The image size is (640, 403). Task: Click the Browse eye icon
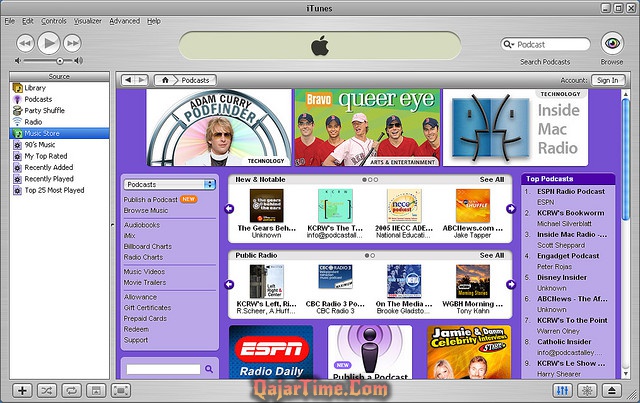612,44
